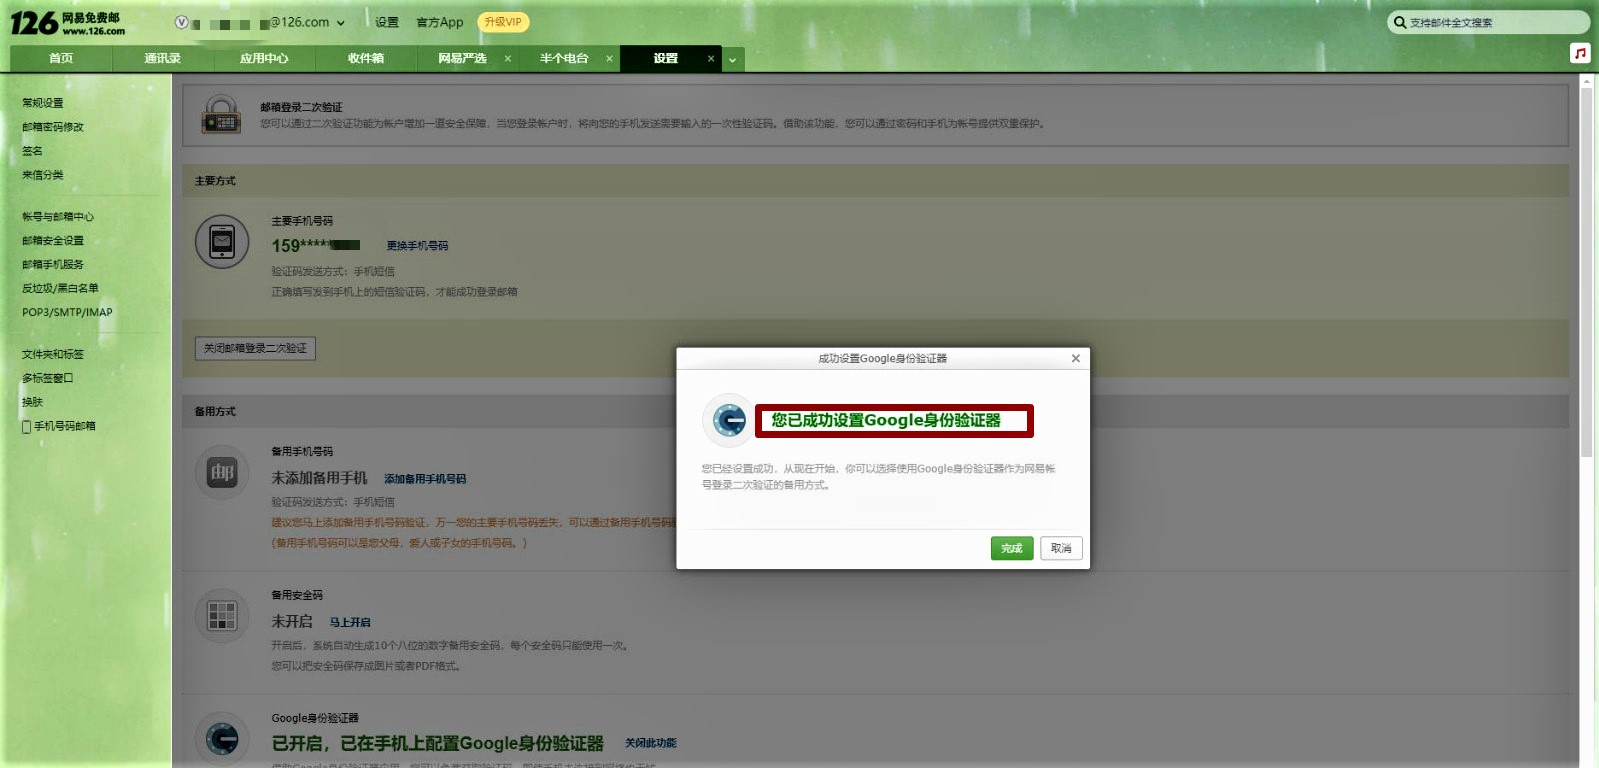
Task: Expand the account email dropdown arrow
Action: point(341,23)
